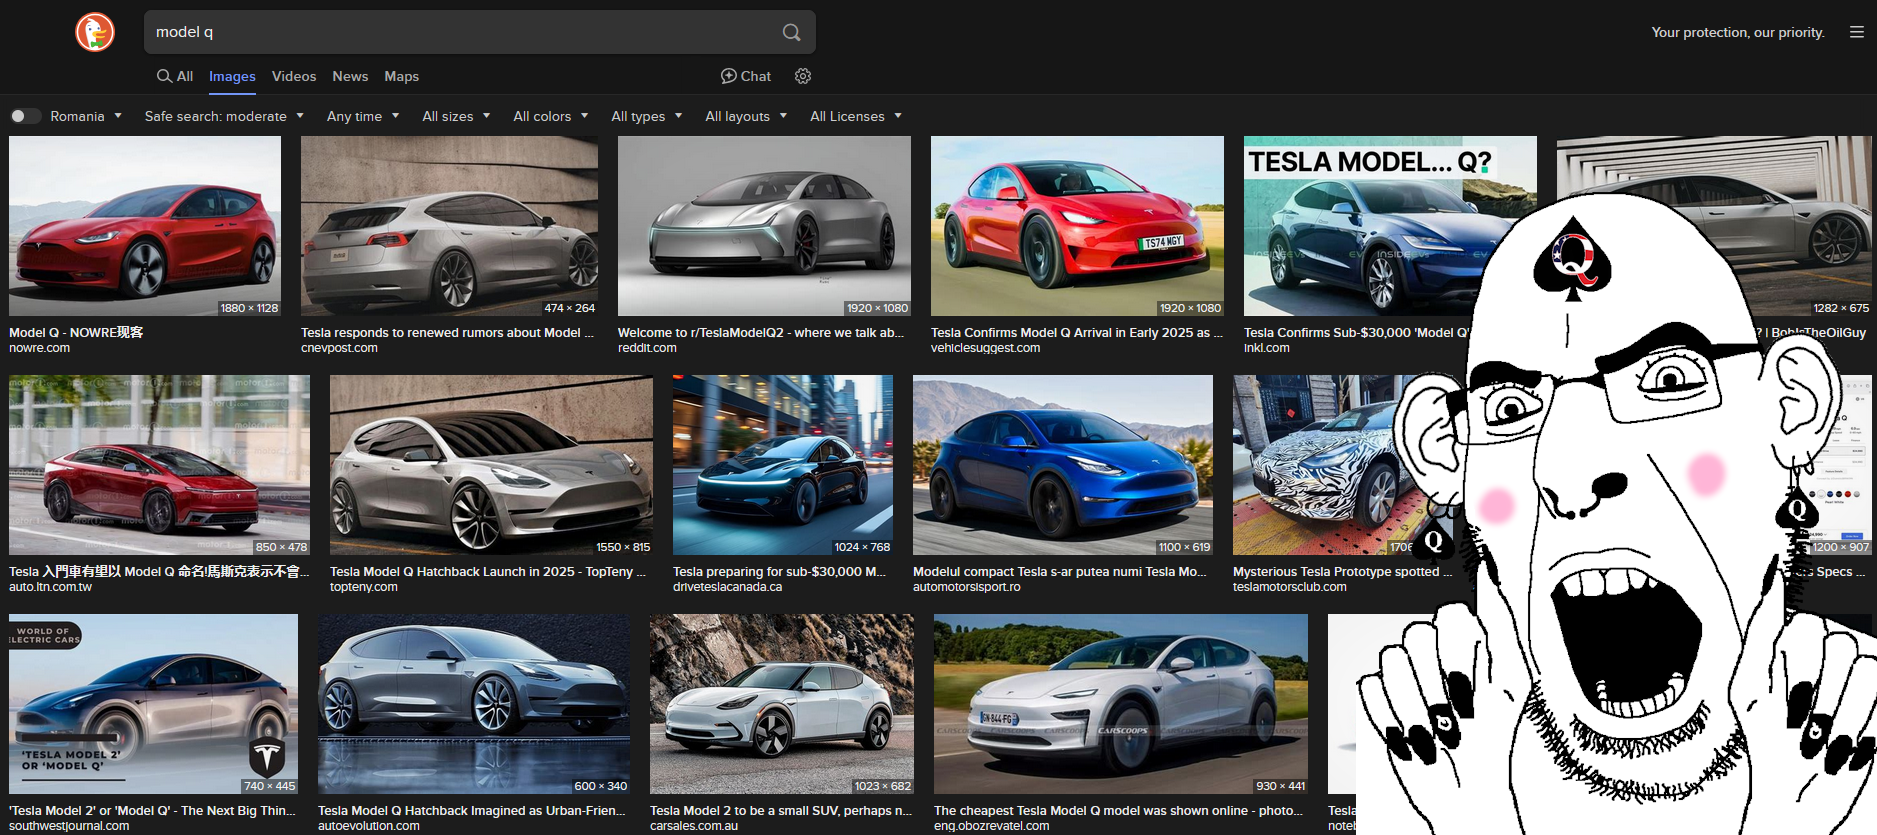Click the inkl.com source text

tap(1266, 348)
